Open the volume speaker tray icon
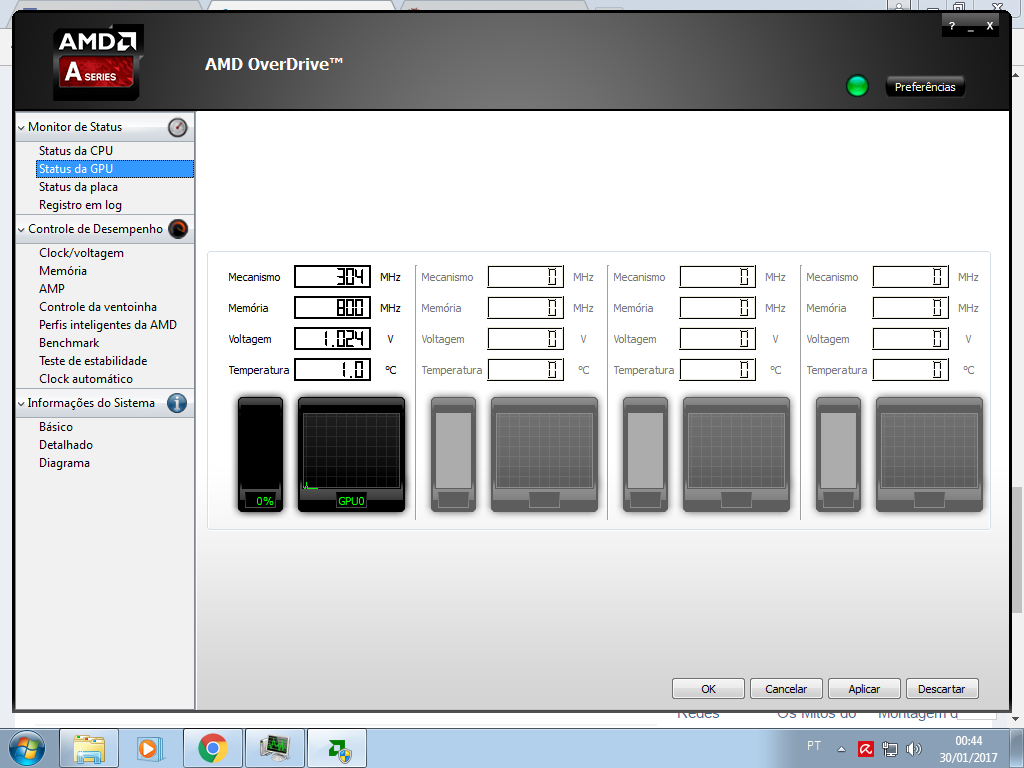Viewport: 1024px width, 768px height. click(x=914, y=749)
